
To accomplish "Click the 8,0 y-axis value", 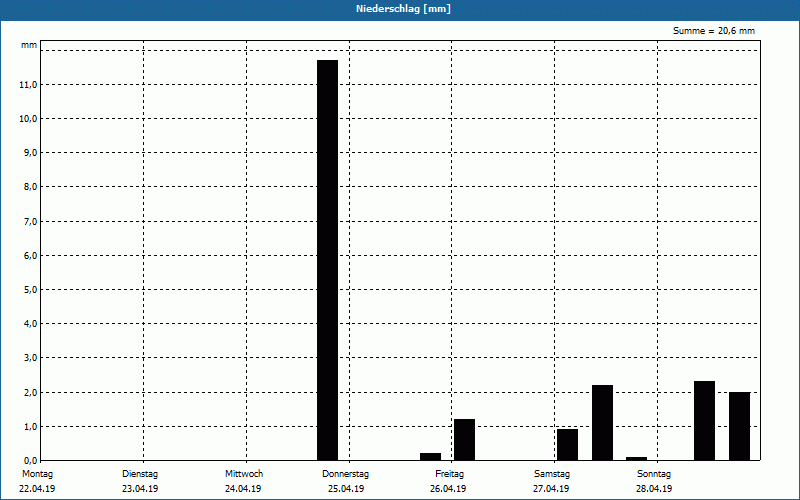I will (30, 187).
